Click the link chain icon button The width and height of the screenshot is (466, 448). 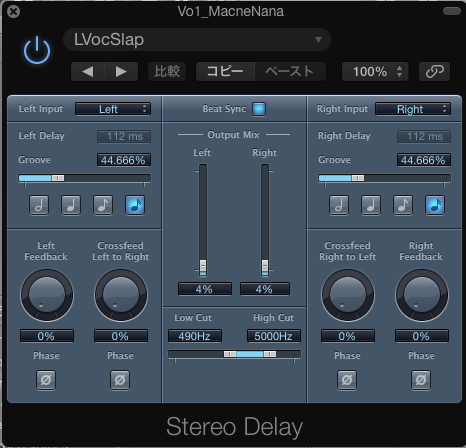tap(435, 71)
